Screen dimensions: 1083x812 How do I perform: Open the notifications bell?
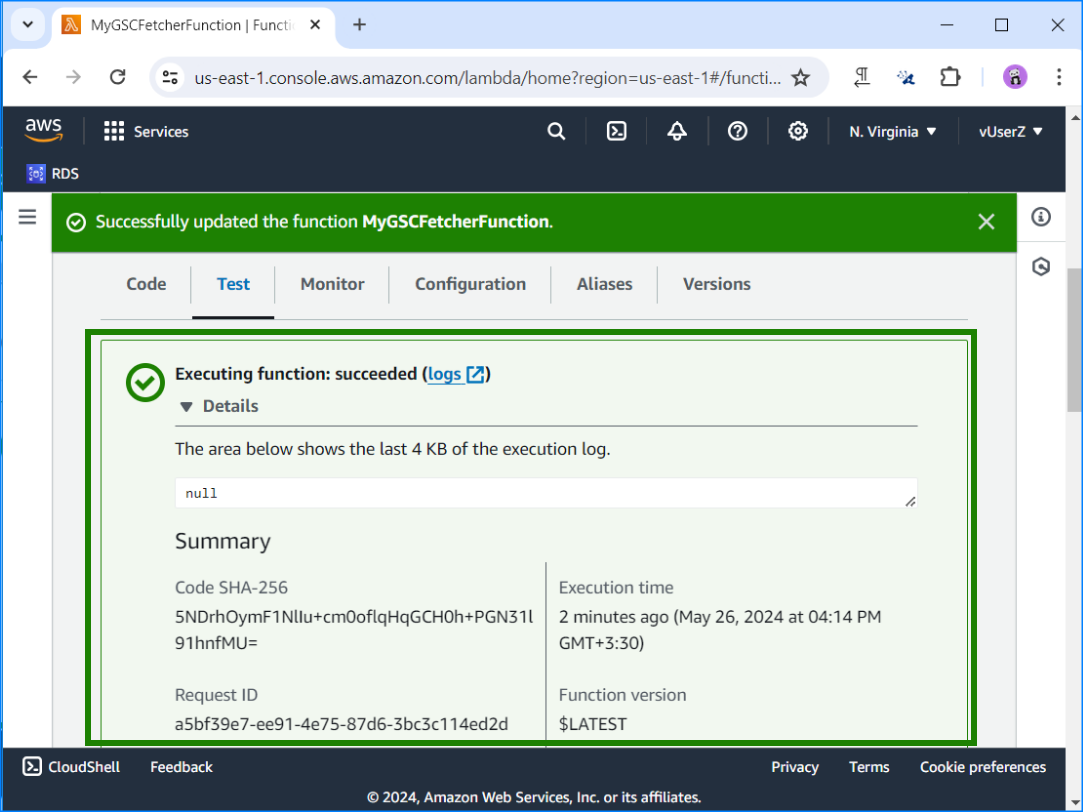tap(677, 130)
